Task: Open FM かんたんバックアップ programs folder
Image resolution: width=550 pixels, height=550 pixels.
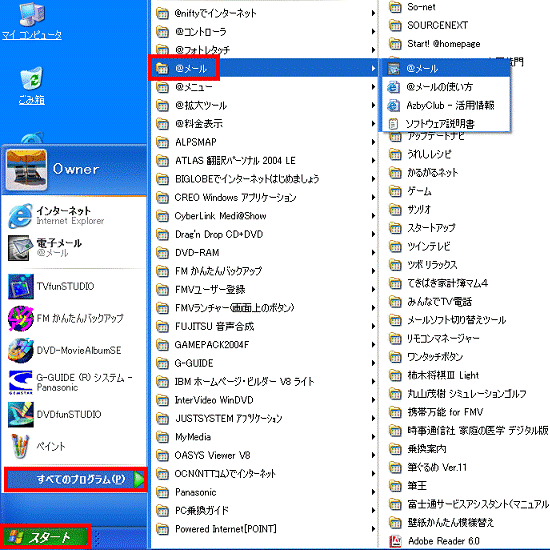Action: tap(265, 271)
